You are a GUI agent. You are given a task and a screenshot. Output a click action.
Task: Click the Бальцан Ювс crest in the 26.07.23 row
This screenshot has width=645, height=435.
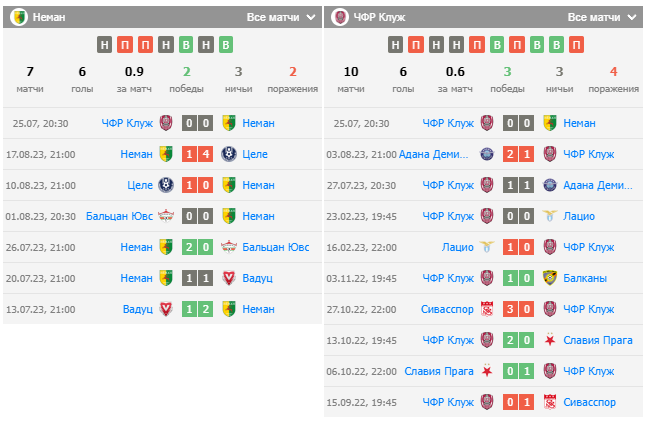tap(229, 247)
